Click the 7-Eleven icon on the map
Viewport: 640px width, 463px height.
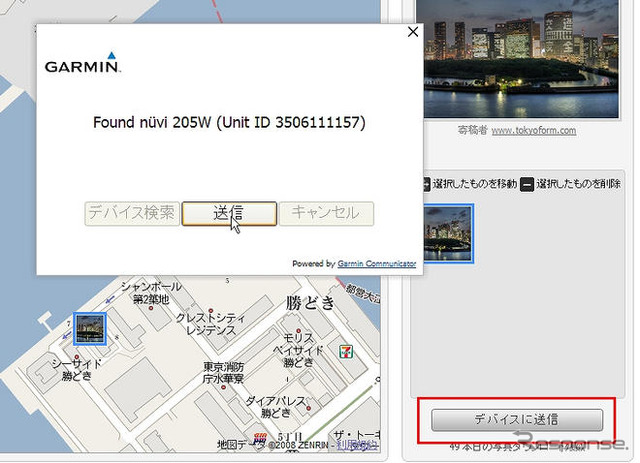[x=346, y=352]
